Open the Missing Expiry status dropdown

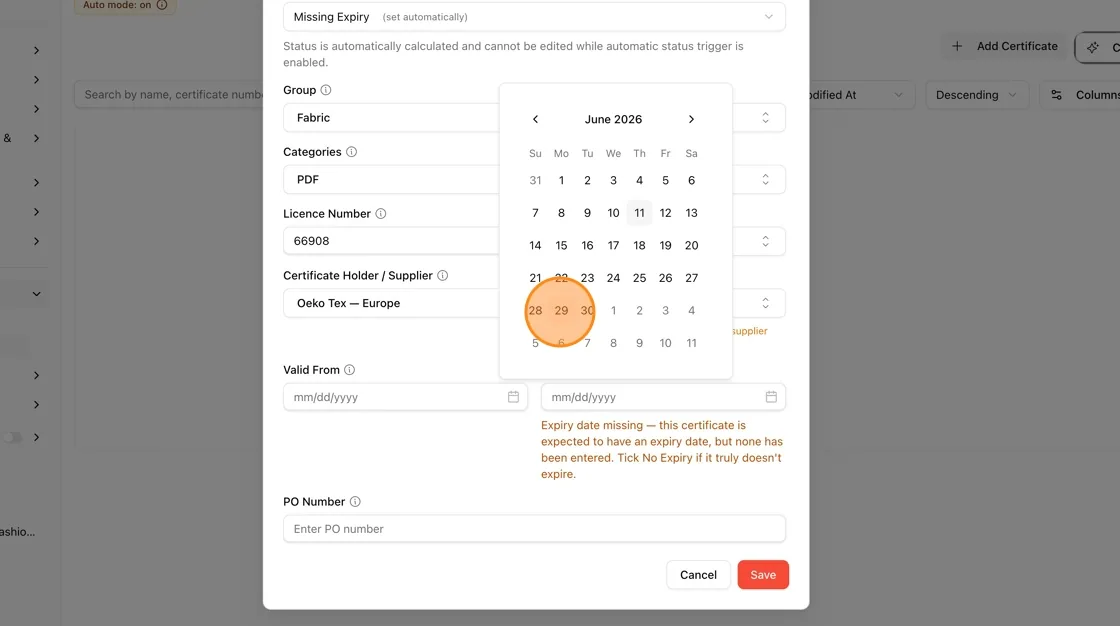(534, 16)
